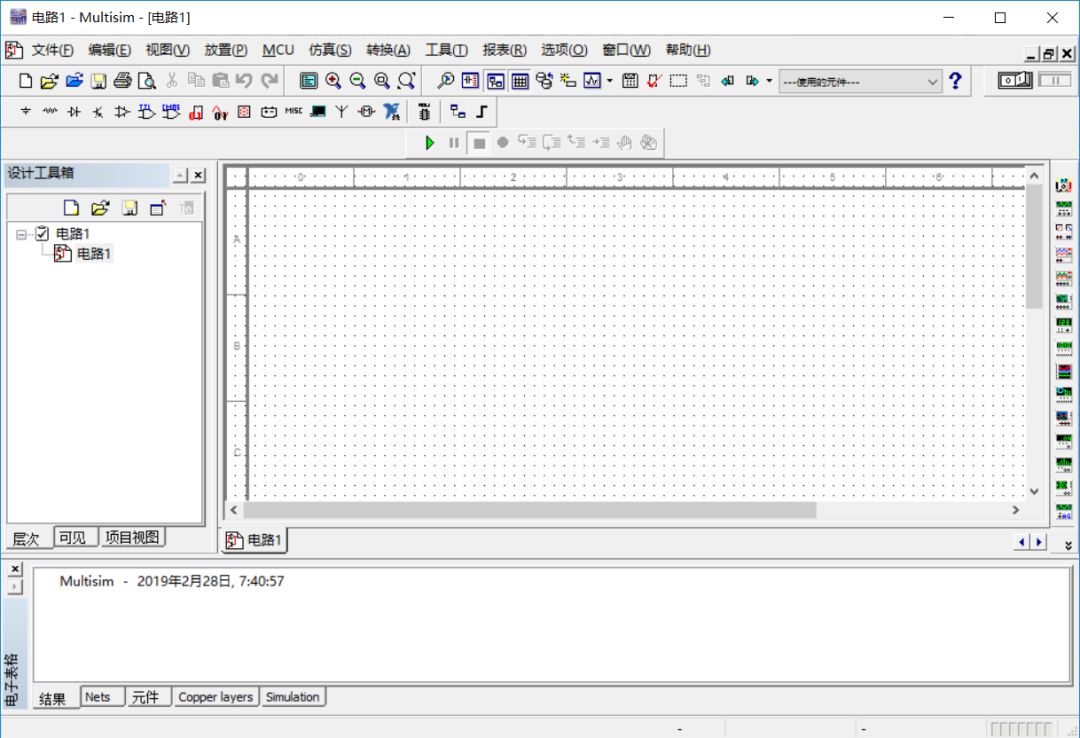Expand the analysis list arrow beside Grapher

[x=610, y=81]
